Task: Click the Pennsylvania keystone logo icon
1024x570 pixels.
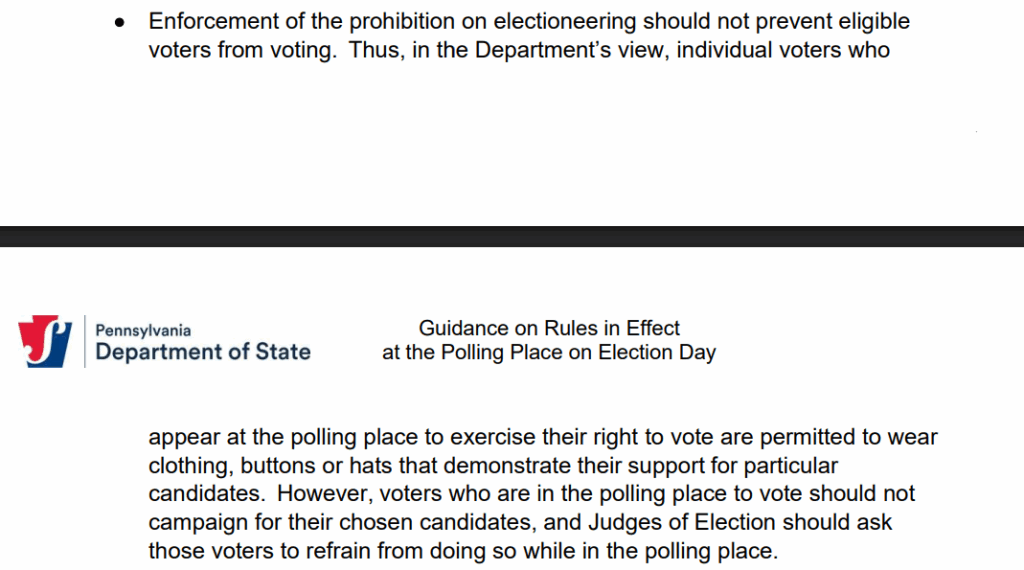Action: pyautogui.click(x=45, y=341)
